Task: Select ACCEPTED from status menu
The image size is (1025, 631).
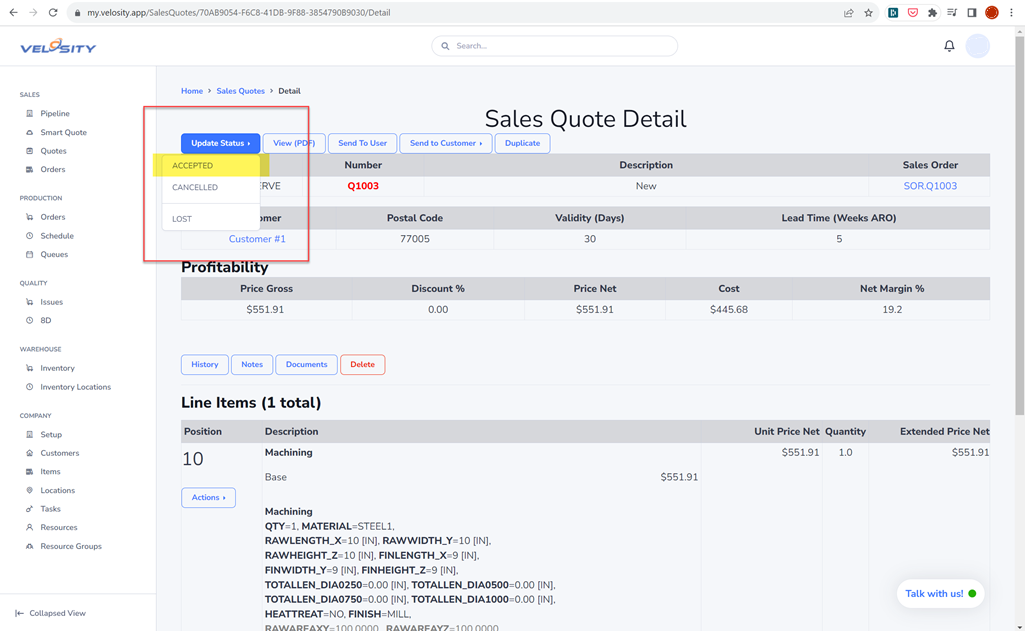Action: [x=193, y=166]
